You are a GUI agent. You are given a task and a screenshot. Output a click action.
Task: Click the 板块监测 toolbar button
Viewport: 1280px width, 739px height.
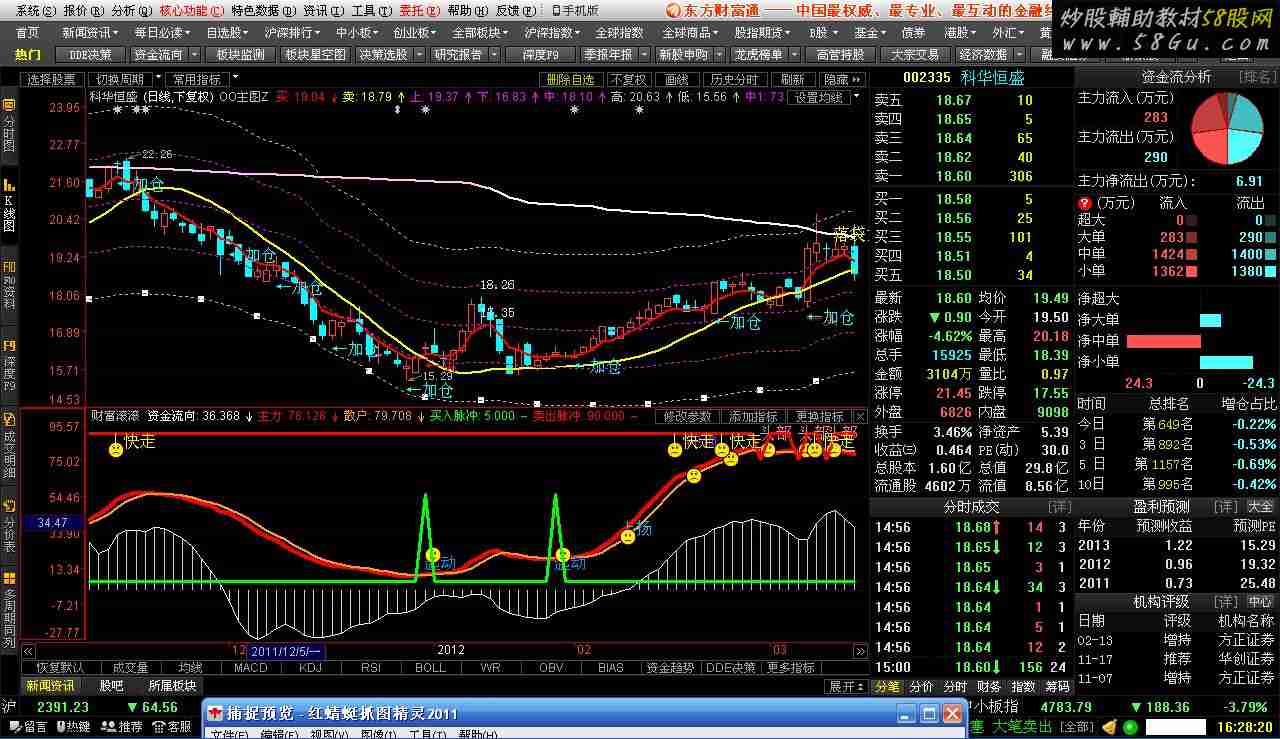241,55
